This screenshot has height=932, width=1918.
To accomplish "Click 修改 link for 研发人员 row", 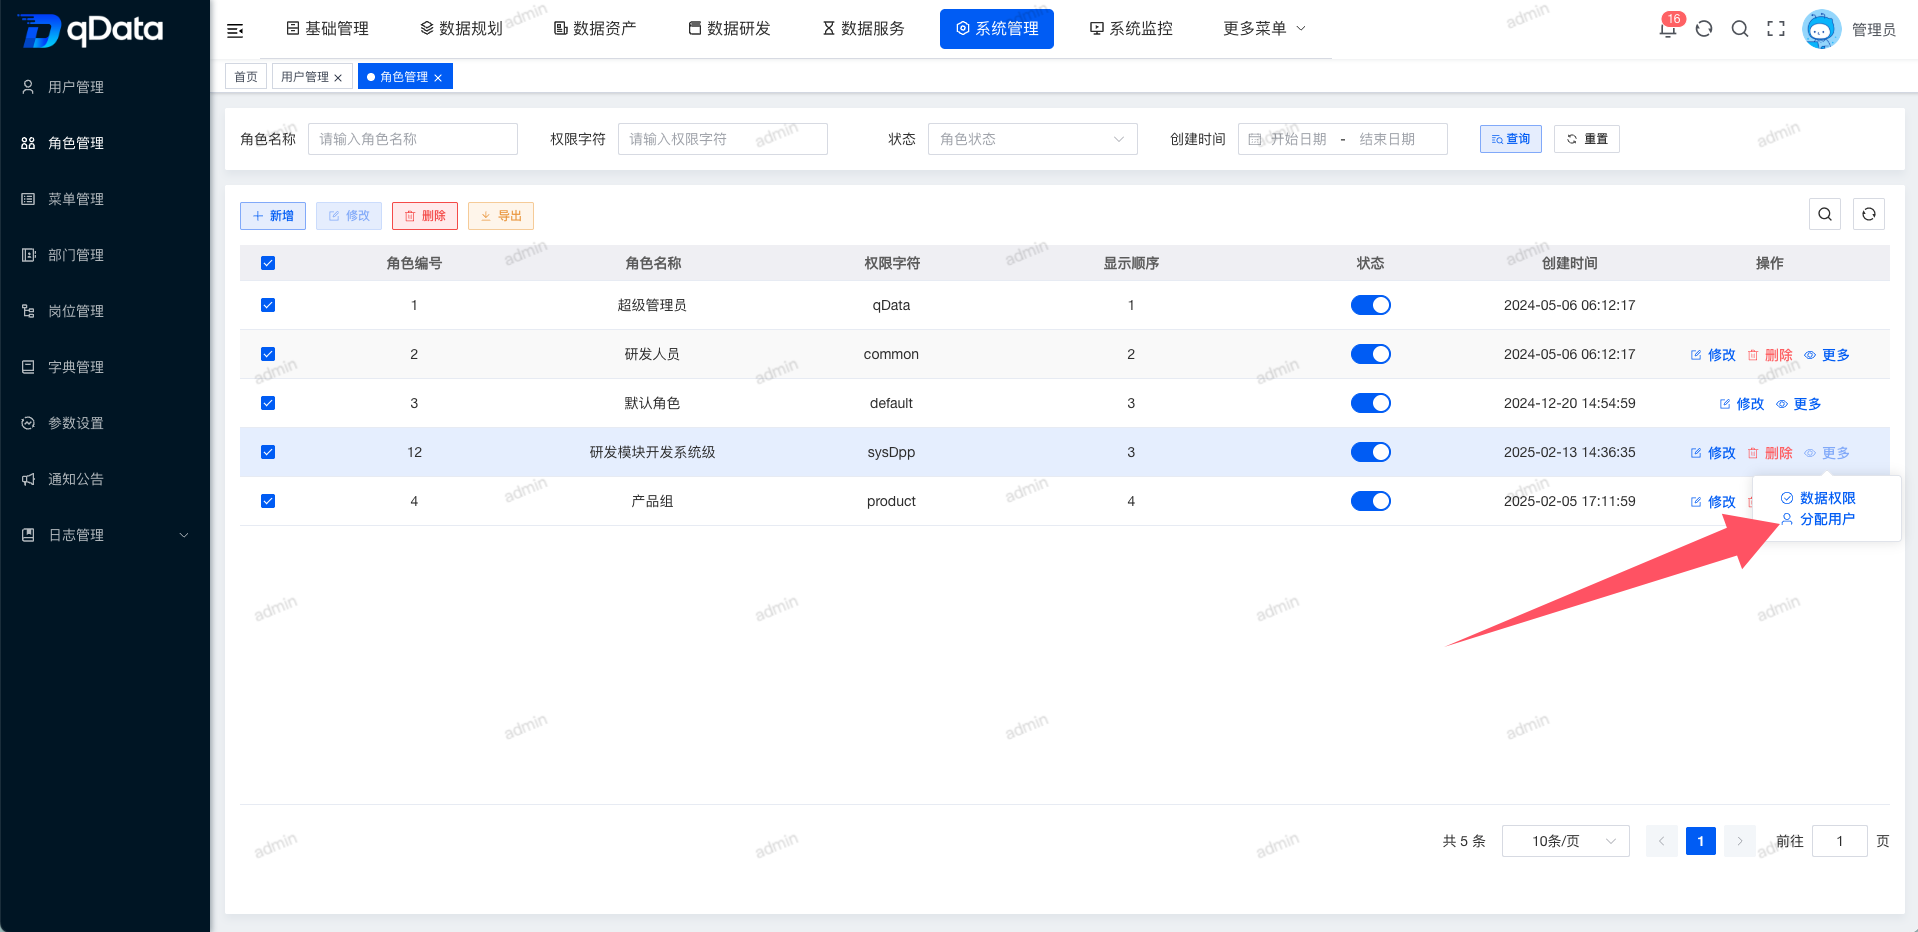I will coord(1713,355).
